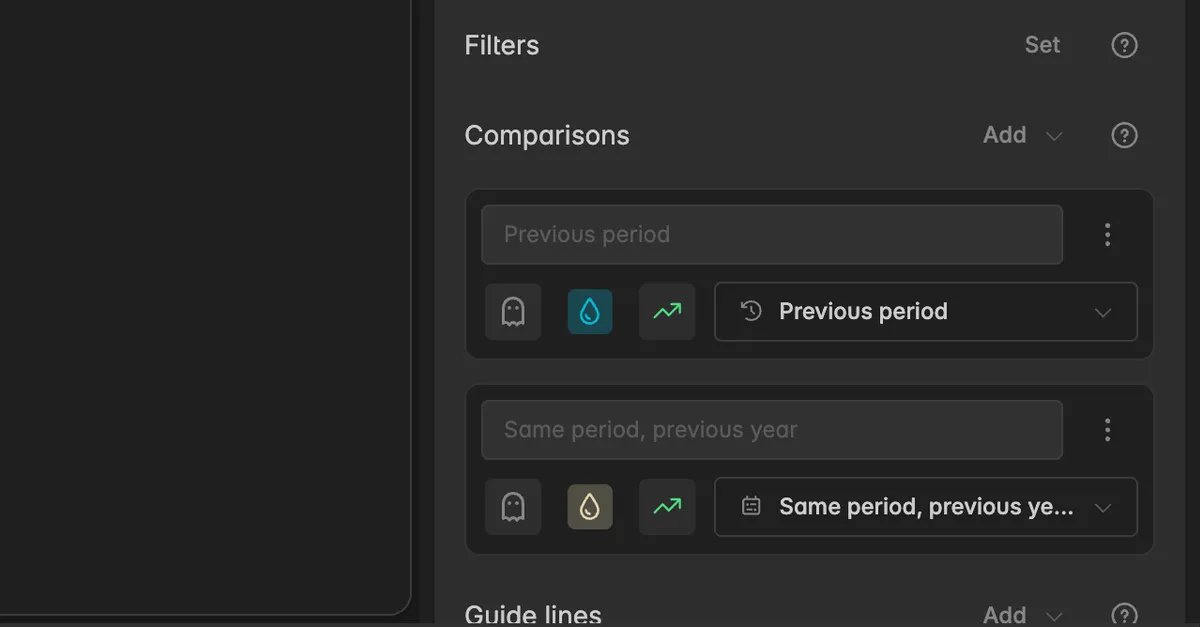Pick tan droplet color for previous year
This screenshot has height=627, width=1200.
pyautogui.click(x=590, y=507)
